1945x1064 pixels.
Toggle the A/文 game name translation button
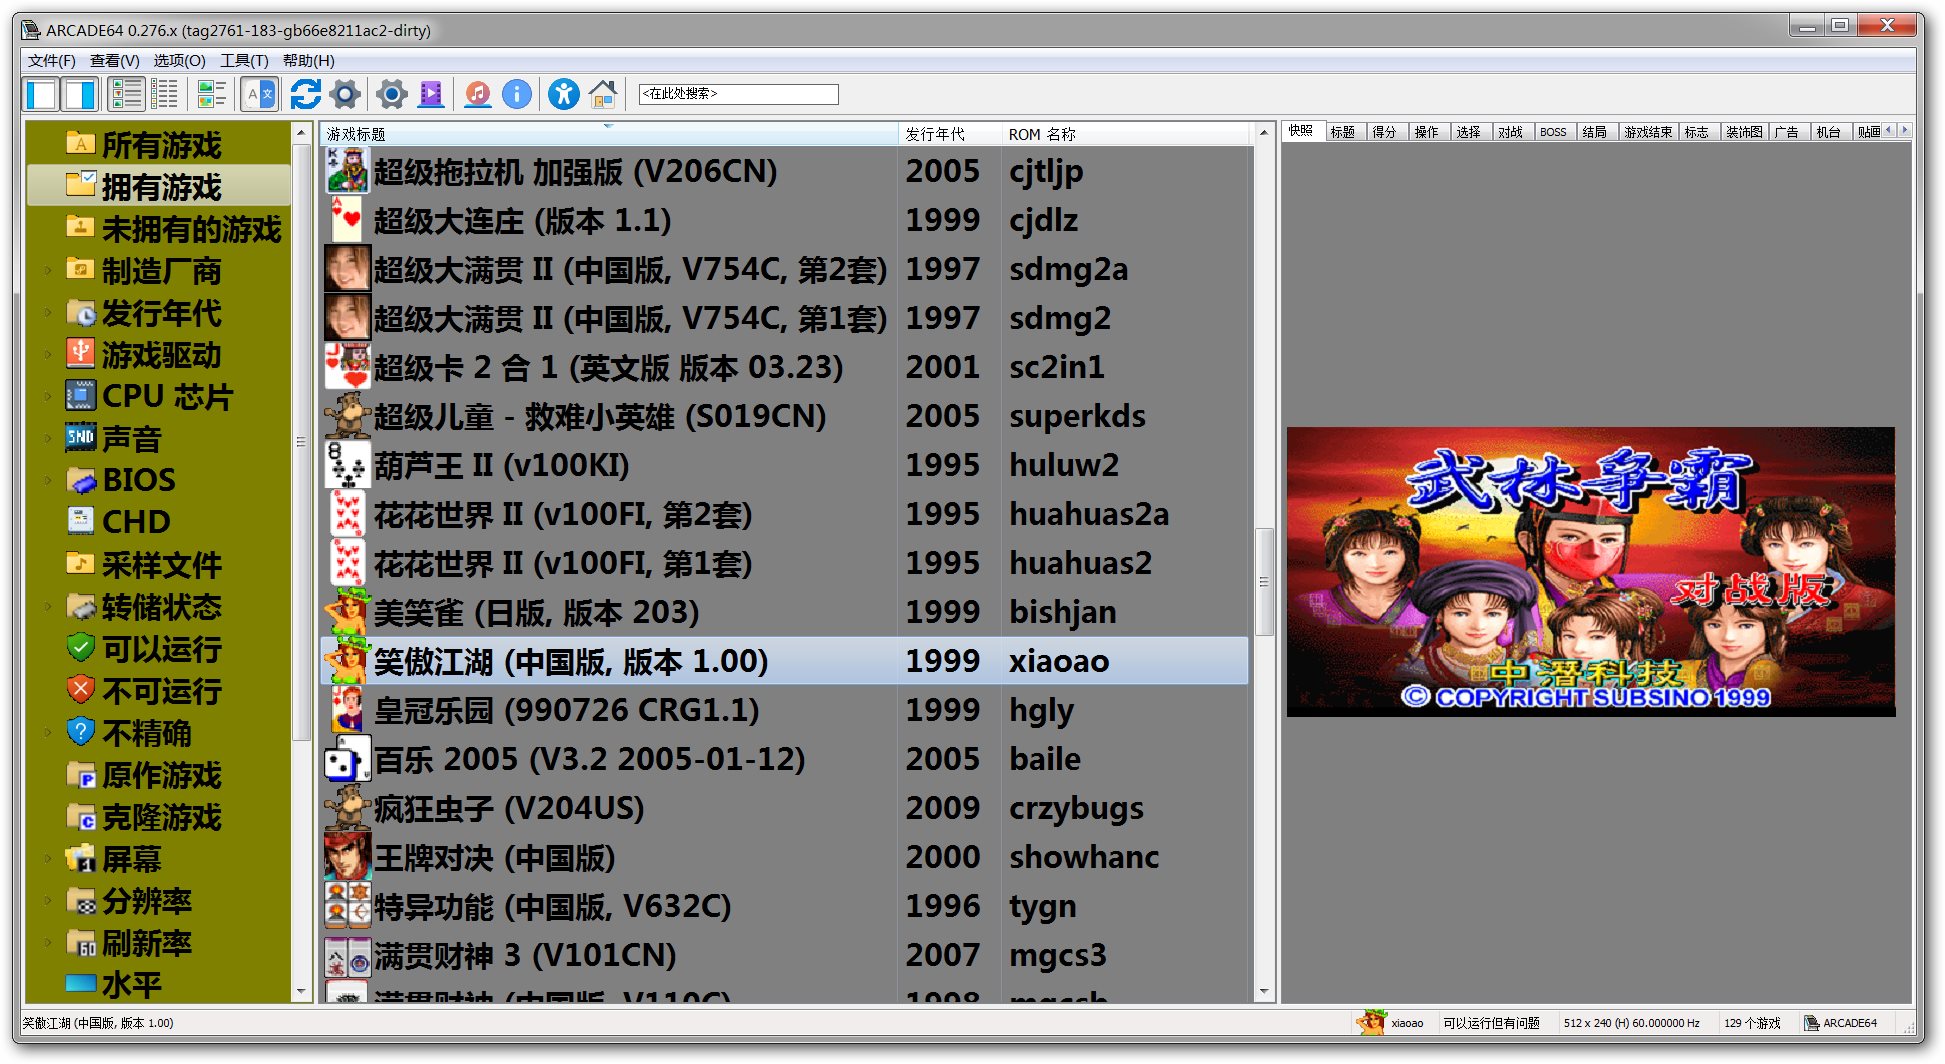[259, 95]
